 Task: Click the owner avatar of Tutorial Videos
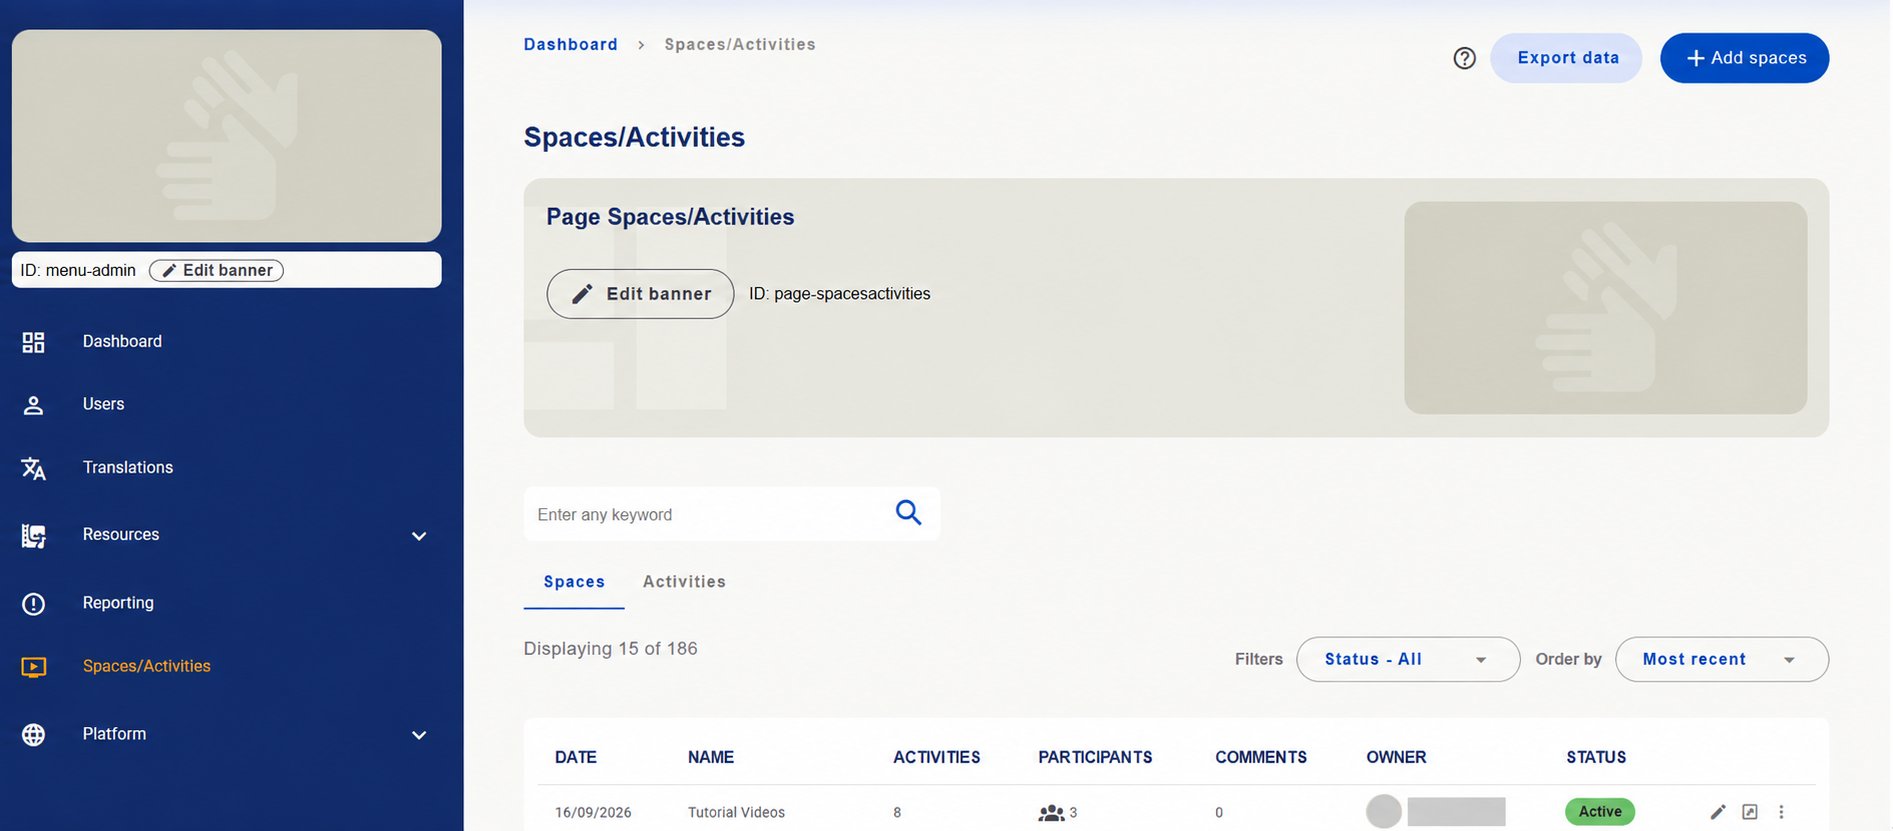(x=1384, y=811)
